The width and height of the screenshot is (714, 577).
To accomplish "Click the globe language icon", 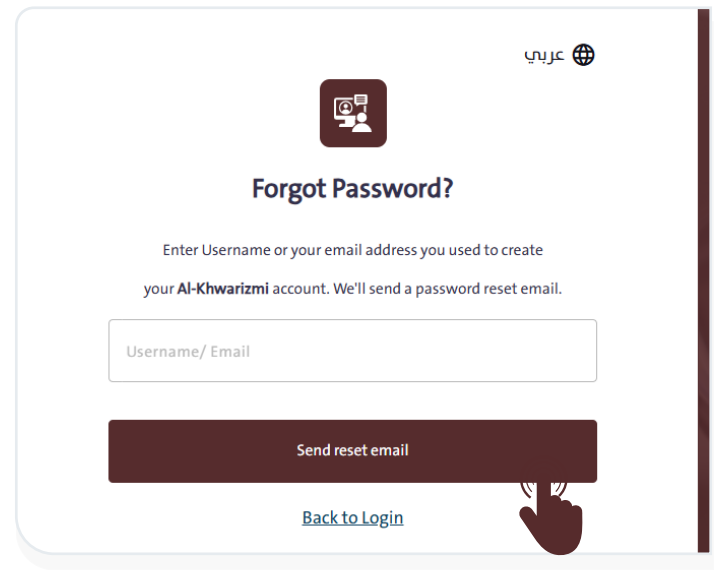I will click(583, 55).
